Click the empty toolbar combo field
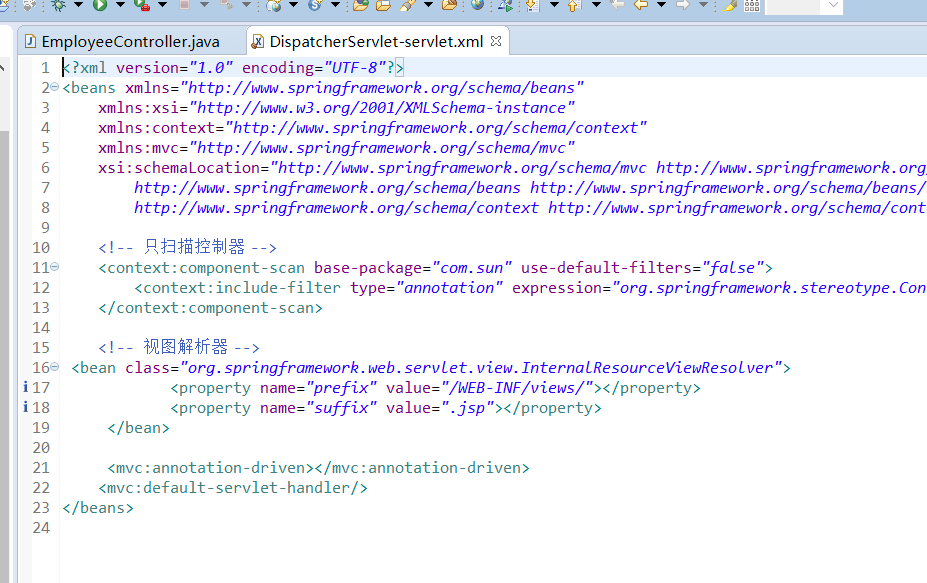This screenshot has height=583, width=927. click(793, 6)
